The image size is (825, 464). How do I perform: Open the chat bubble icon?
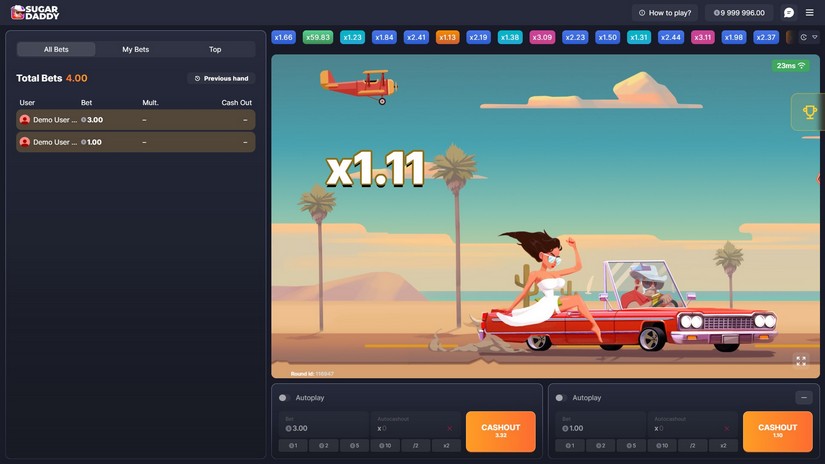click(789, 13)
